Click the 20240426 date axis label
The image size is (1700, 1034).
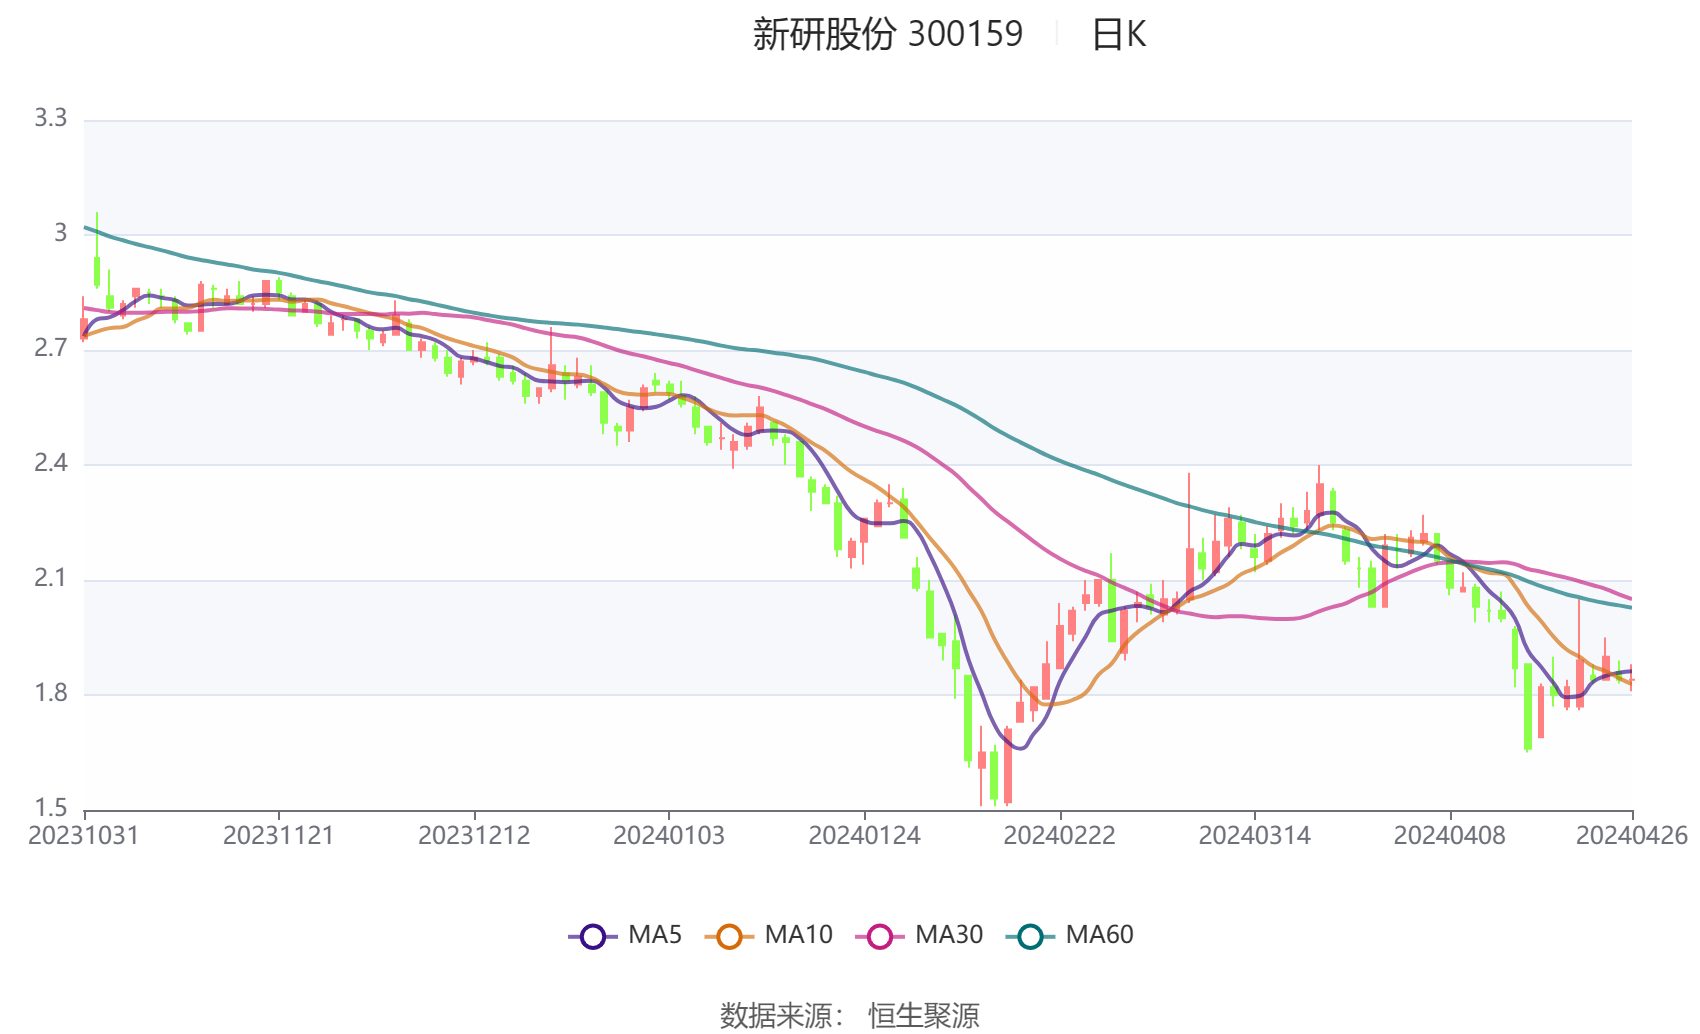[1631, 836]
